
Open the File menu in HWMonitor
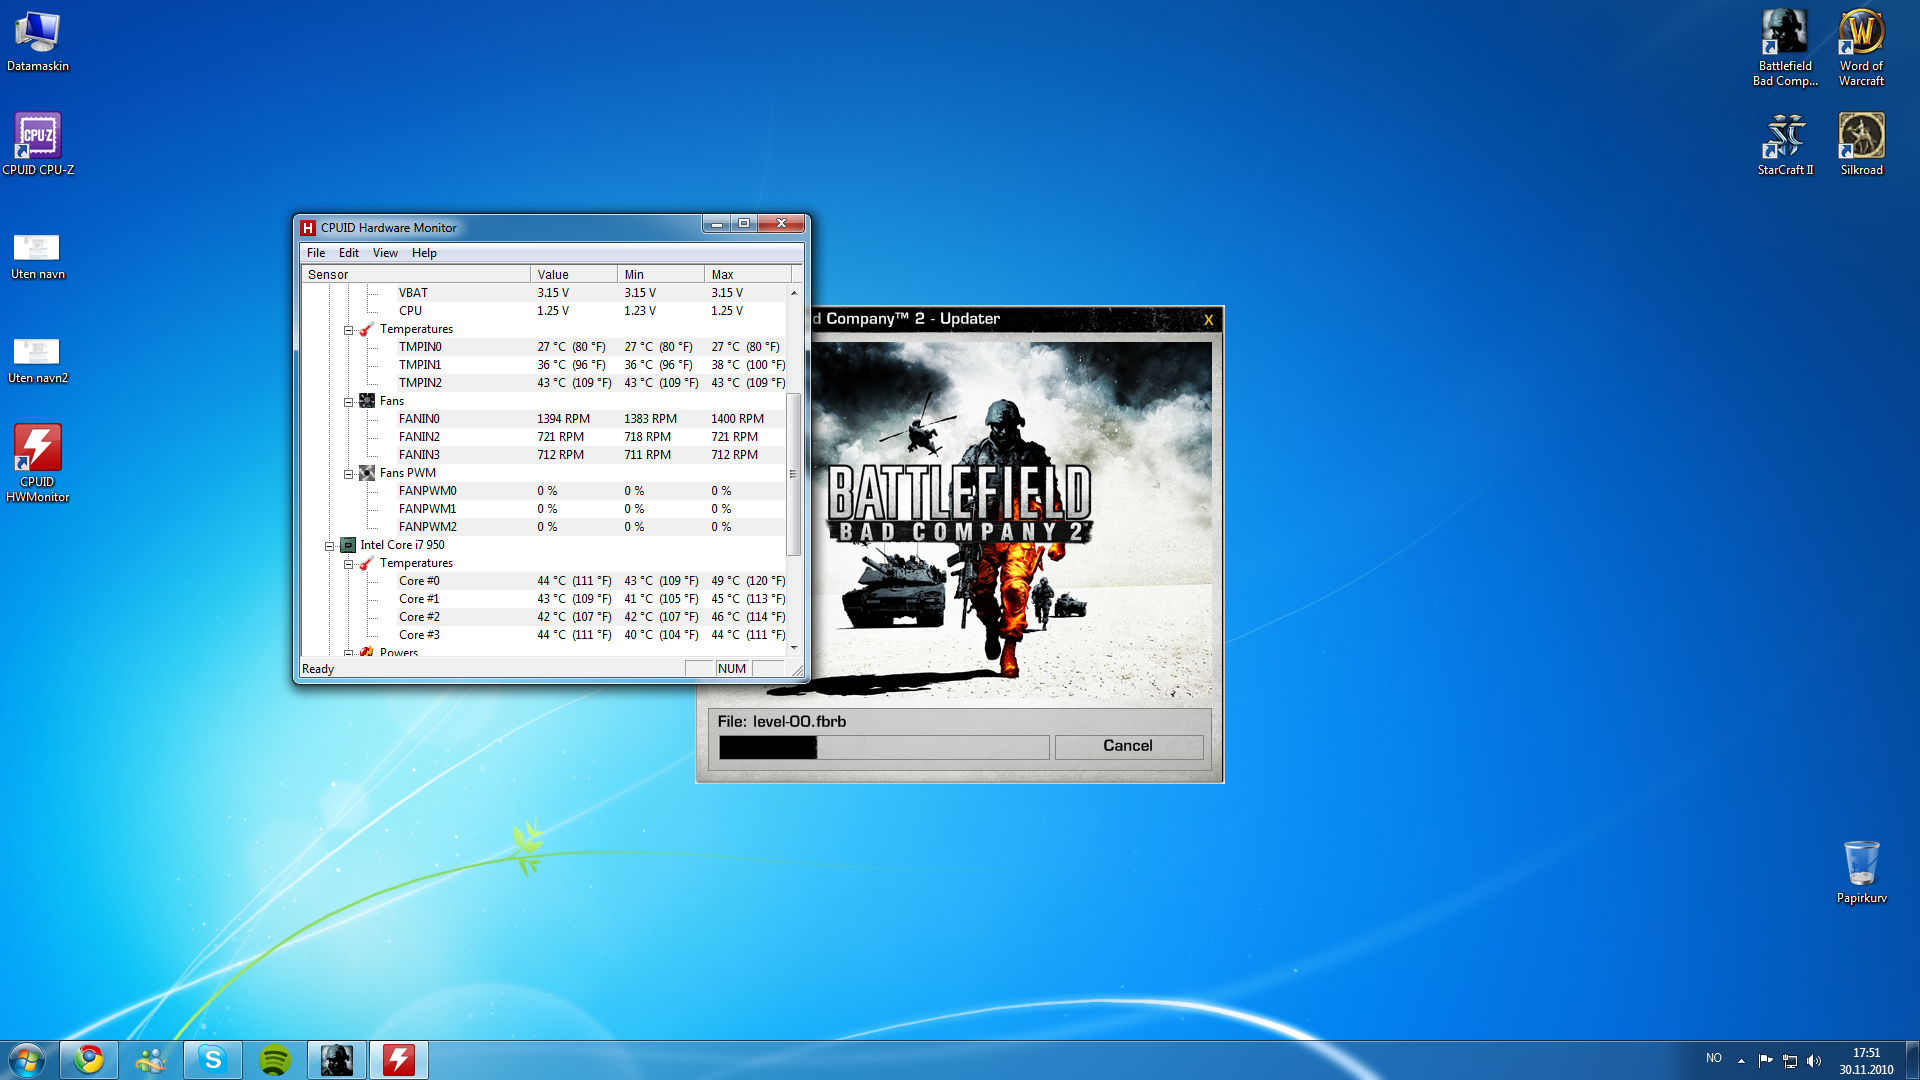pyautogui.click(x=316, y=253)
